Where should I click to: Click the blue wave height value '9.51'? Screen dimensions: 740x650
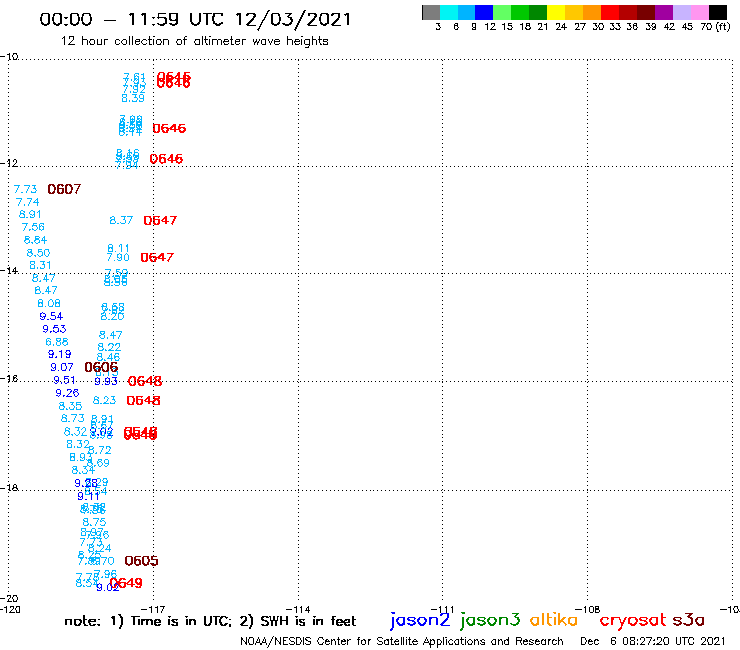click(64, 380)
